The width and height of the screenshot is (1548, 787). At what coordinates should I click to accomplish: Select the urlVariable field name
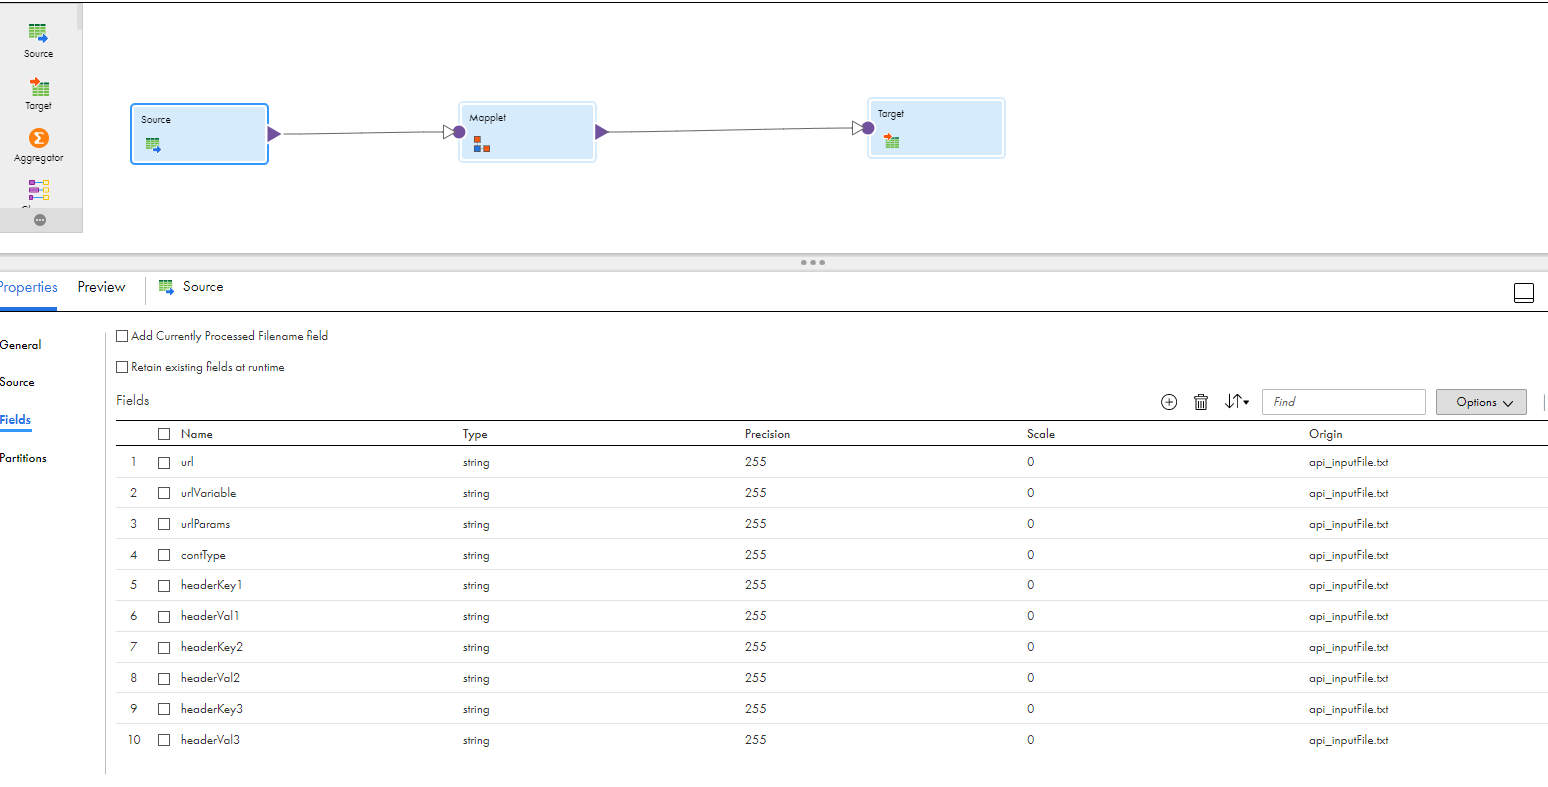[209, 493]
